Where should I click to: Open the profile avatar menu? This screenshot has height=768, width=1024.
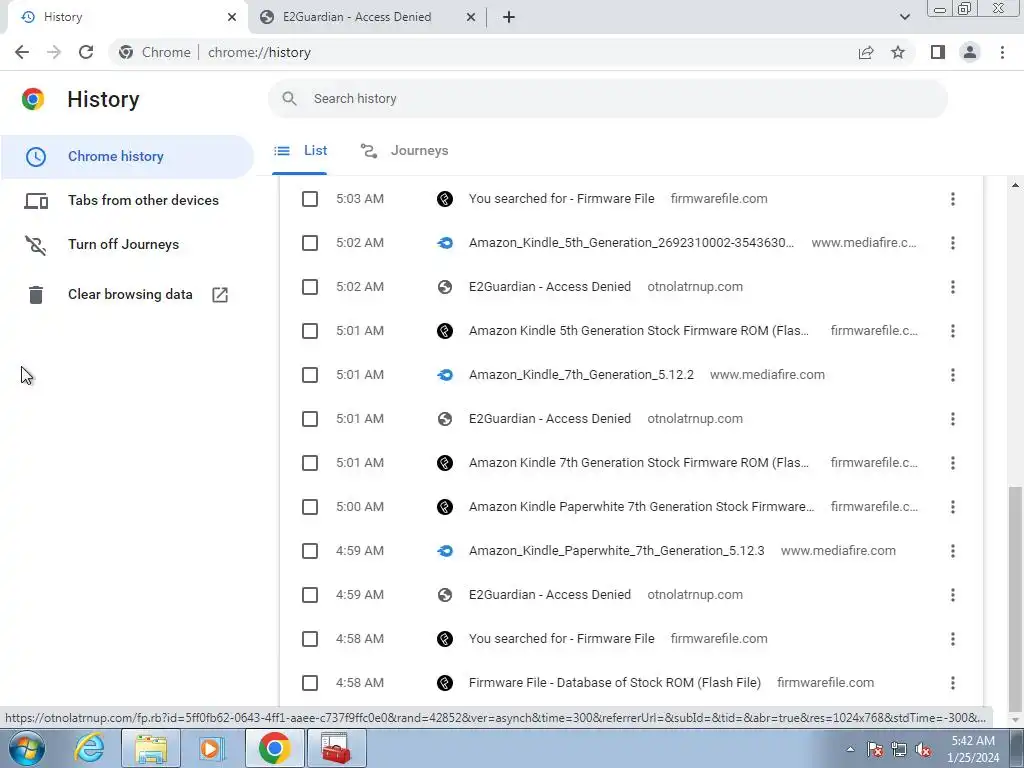click(970, 52)
